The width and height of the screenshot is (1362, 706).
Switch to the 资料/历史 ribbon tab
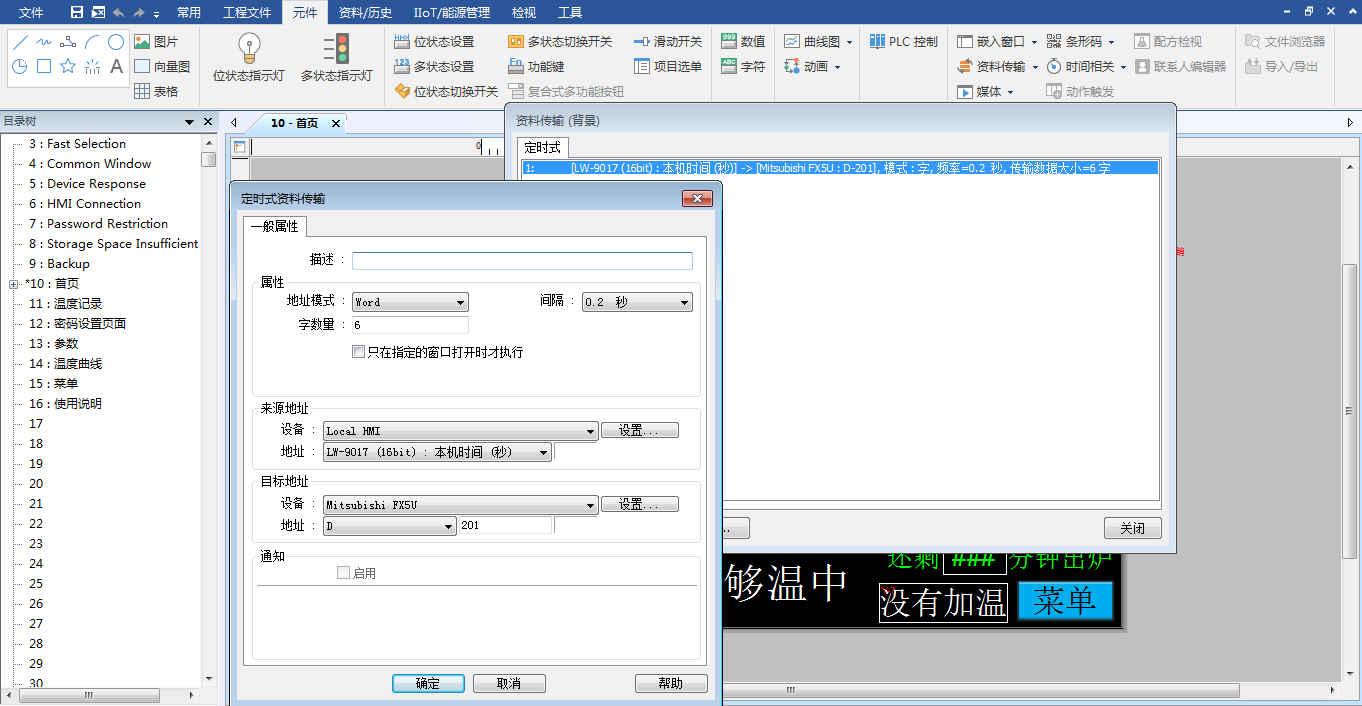365,13
